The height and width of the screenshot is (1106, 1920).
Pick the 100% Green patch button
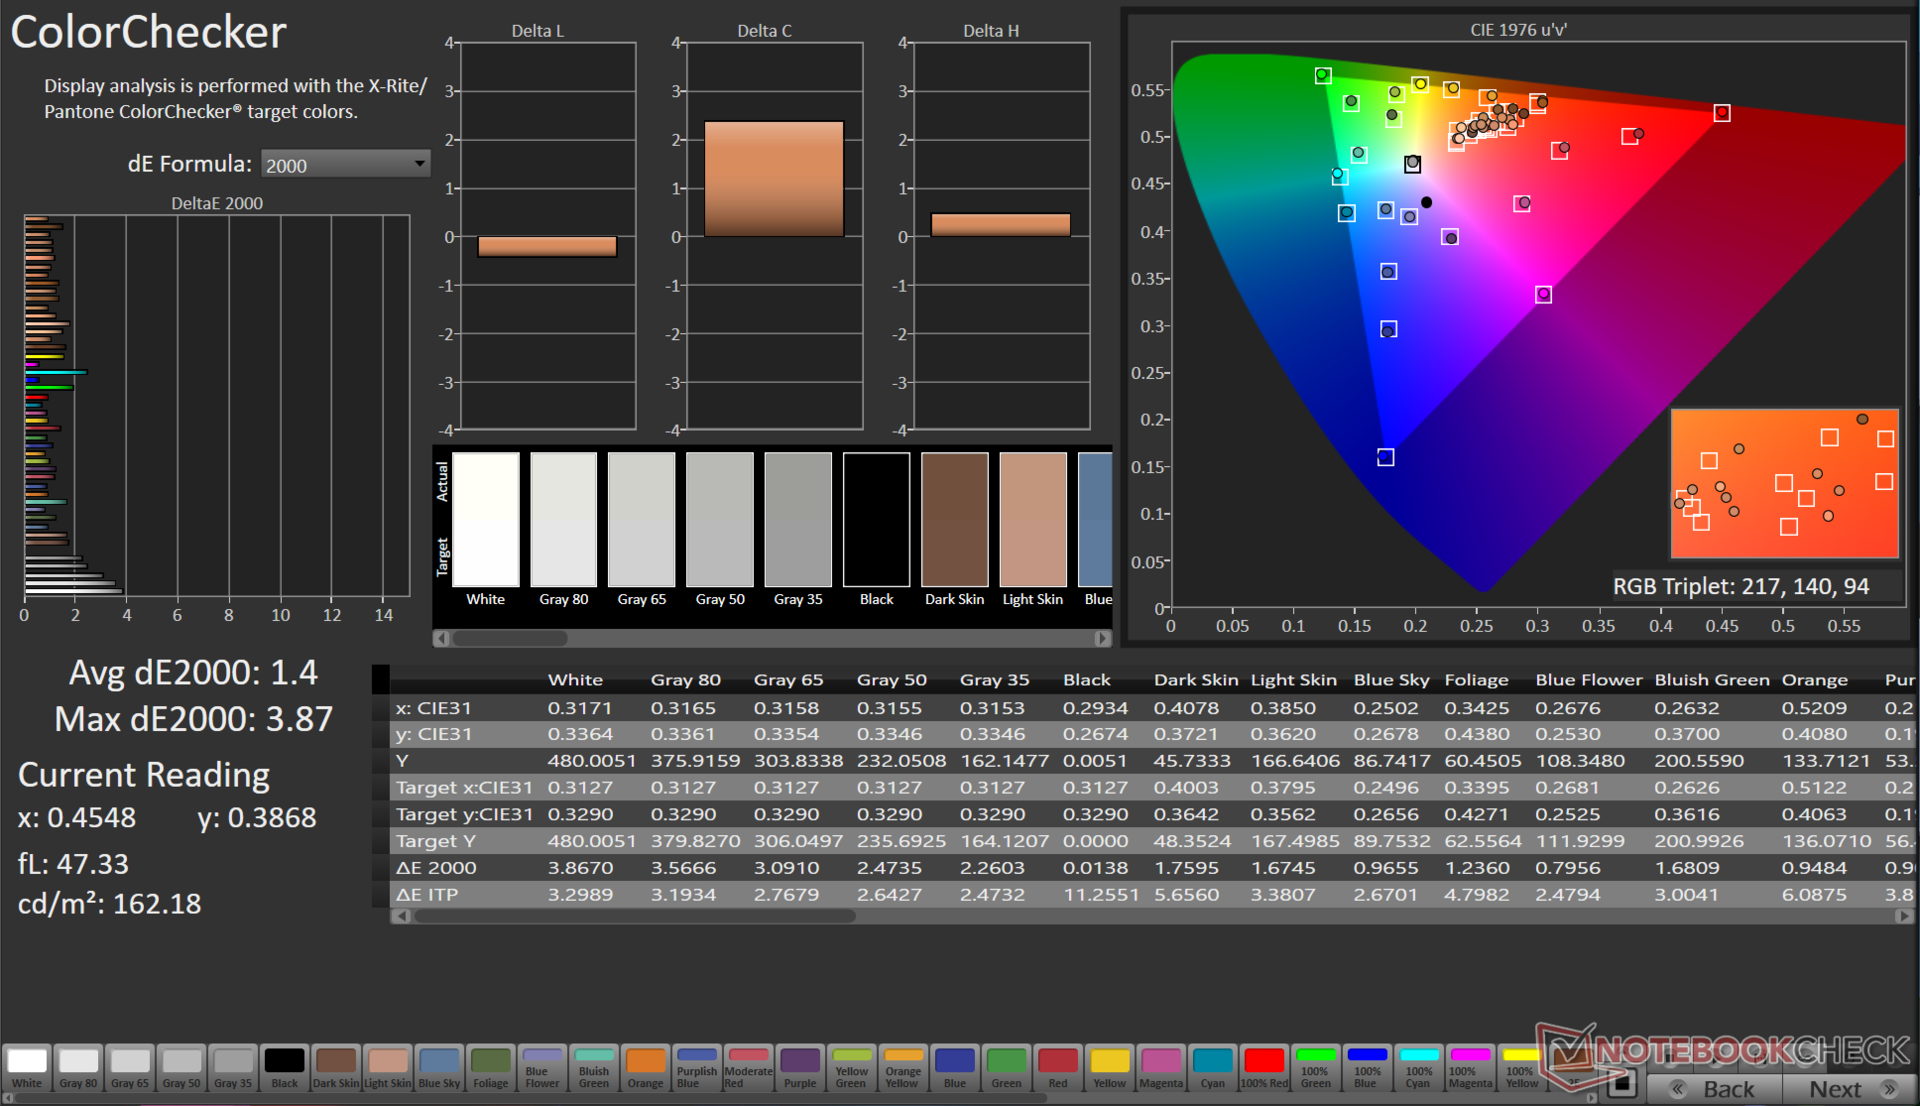point(1315,1068)
